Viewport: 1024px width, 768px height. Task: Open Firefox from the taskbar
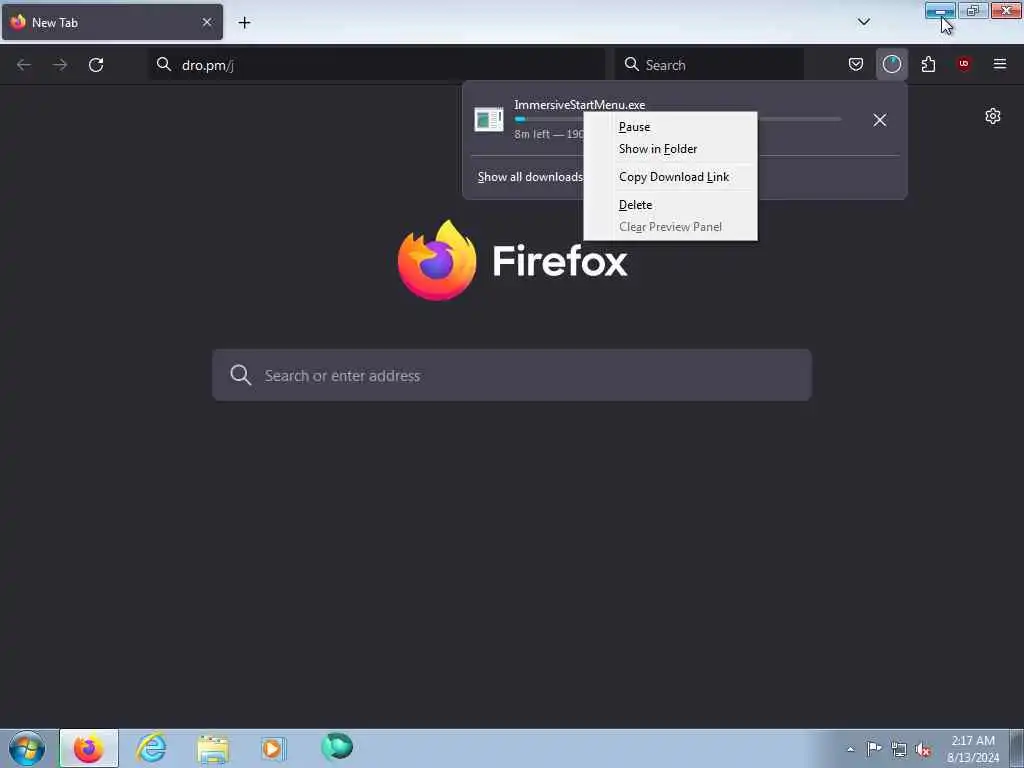pyautogui.click(x=89, y=748)
